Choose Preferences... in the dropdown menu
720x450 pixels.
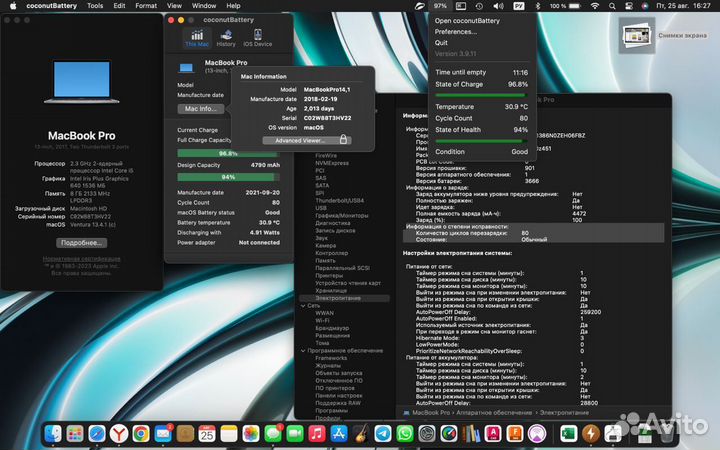tap(456, 32)
